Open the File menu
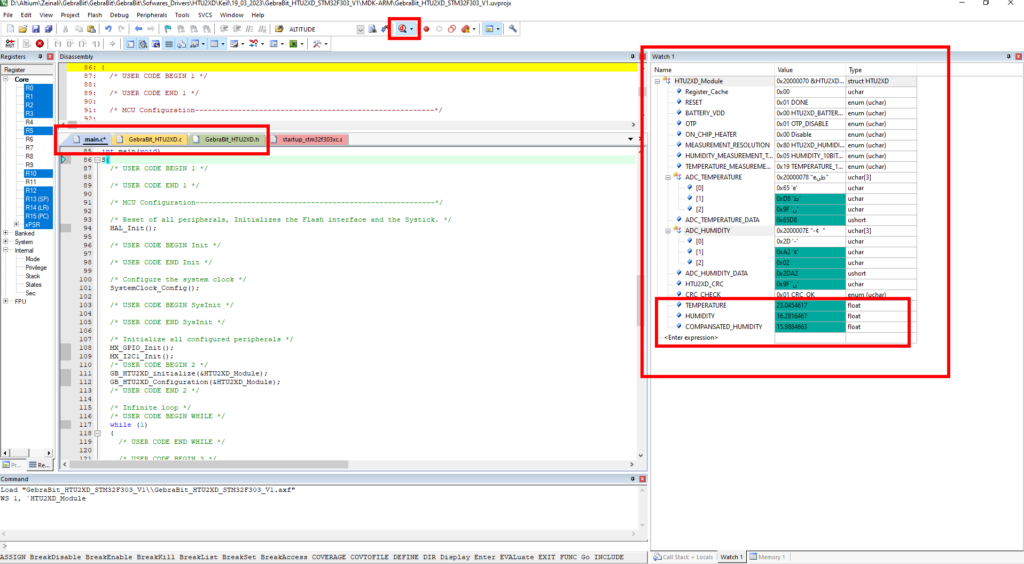This screenshot has width=1024, height=564. (8, 14)
